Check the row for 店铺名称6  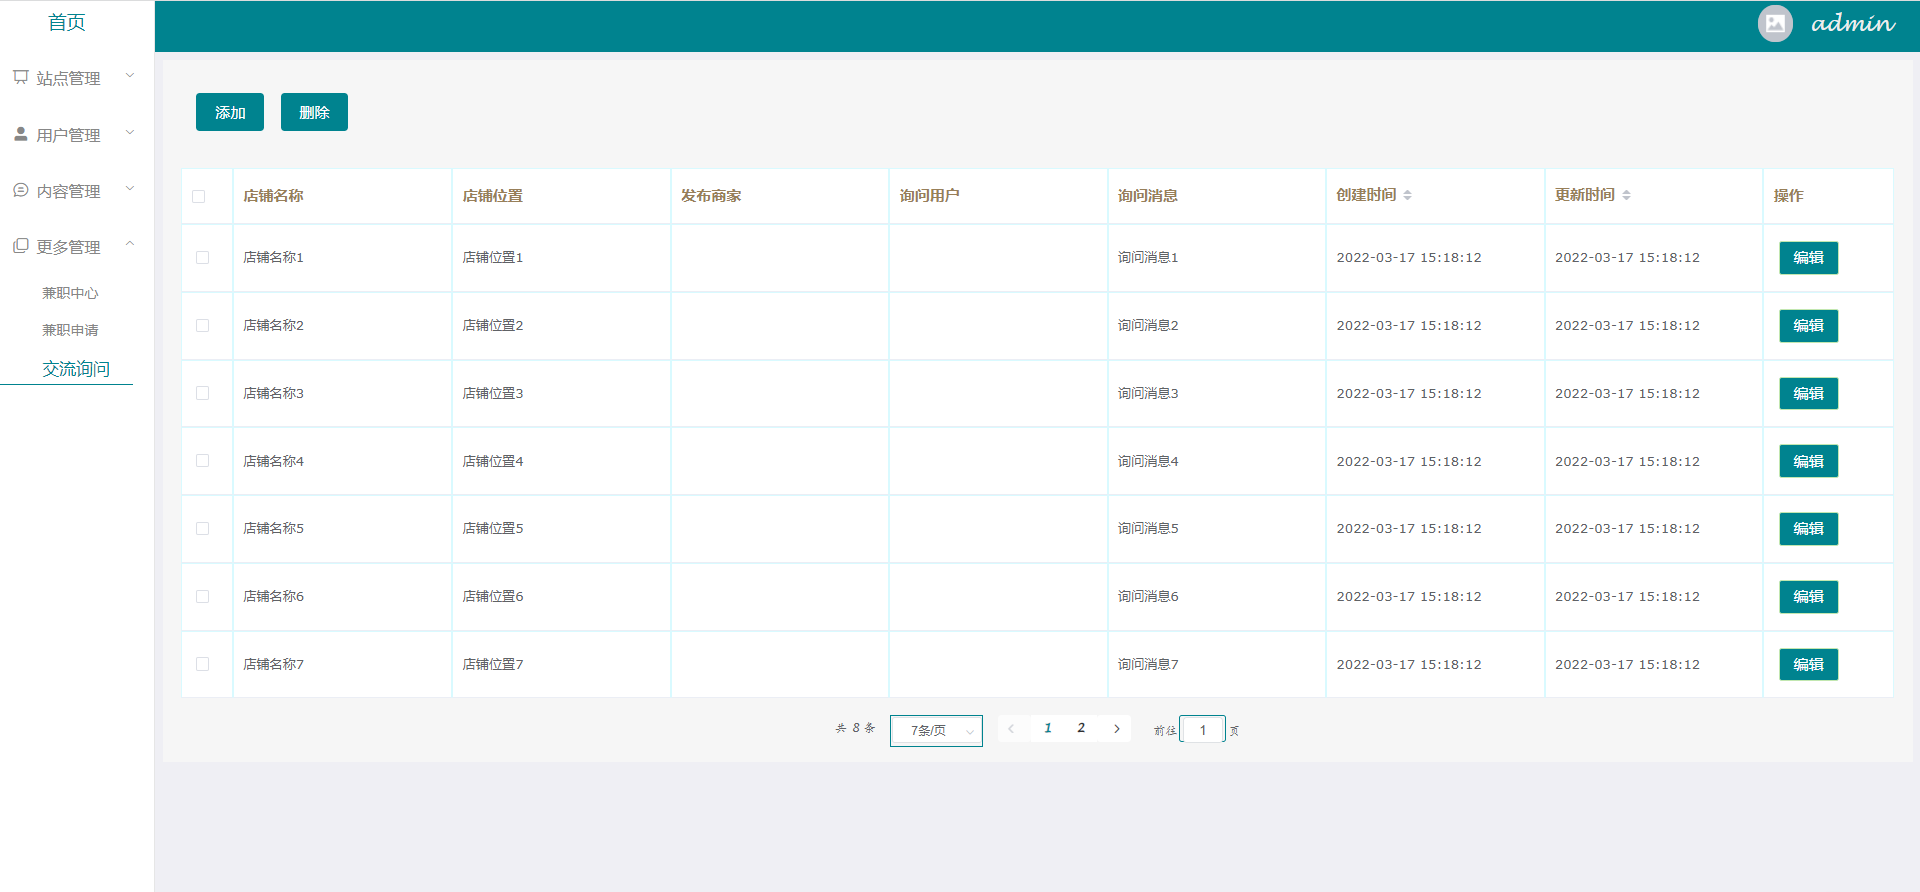(x=203, y=597)
